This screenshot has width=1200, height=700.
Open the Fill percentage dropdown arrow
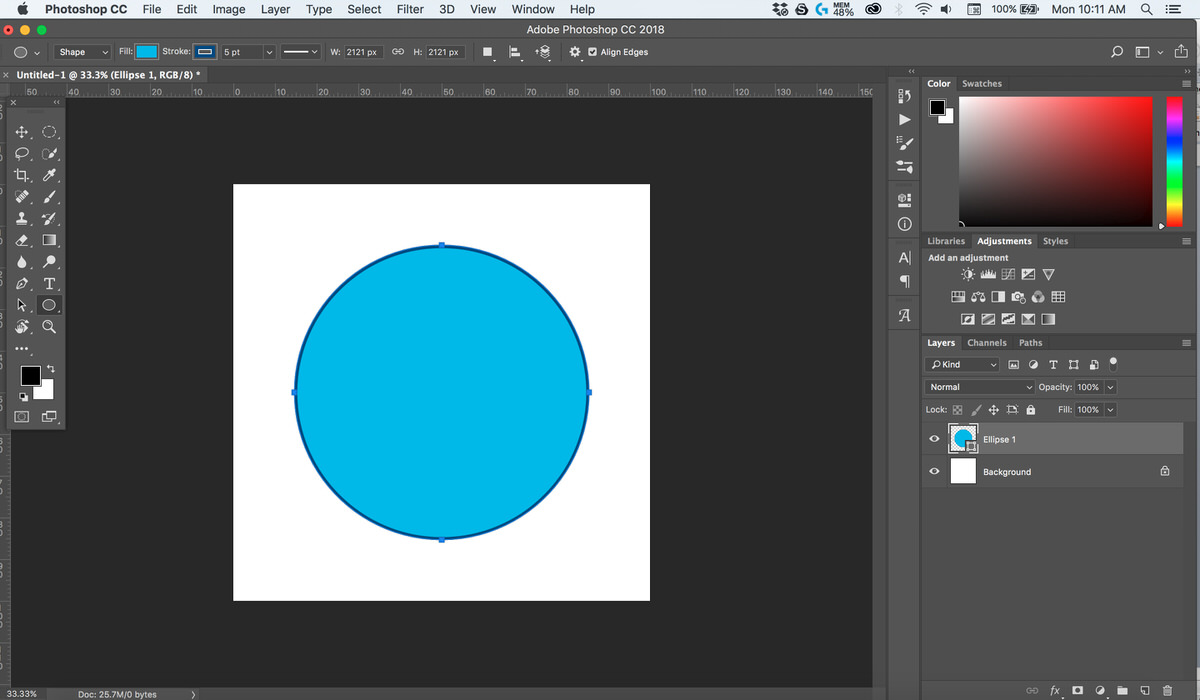tap(1110, 410)
